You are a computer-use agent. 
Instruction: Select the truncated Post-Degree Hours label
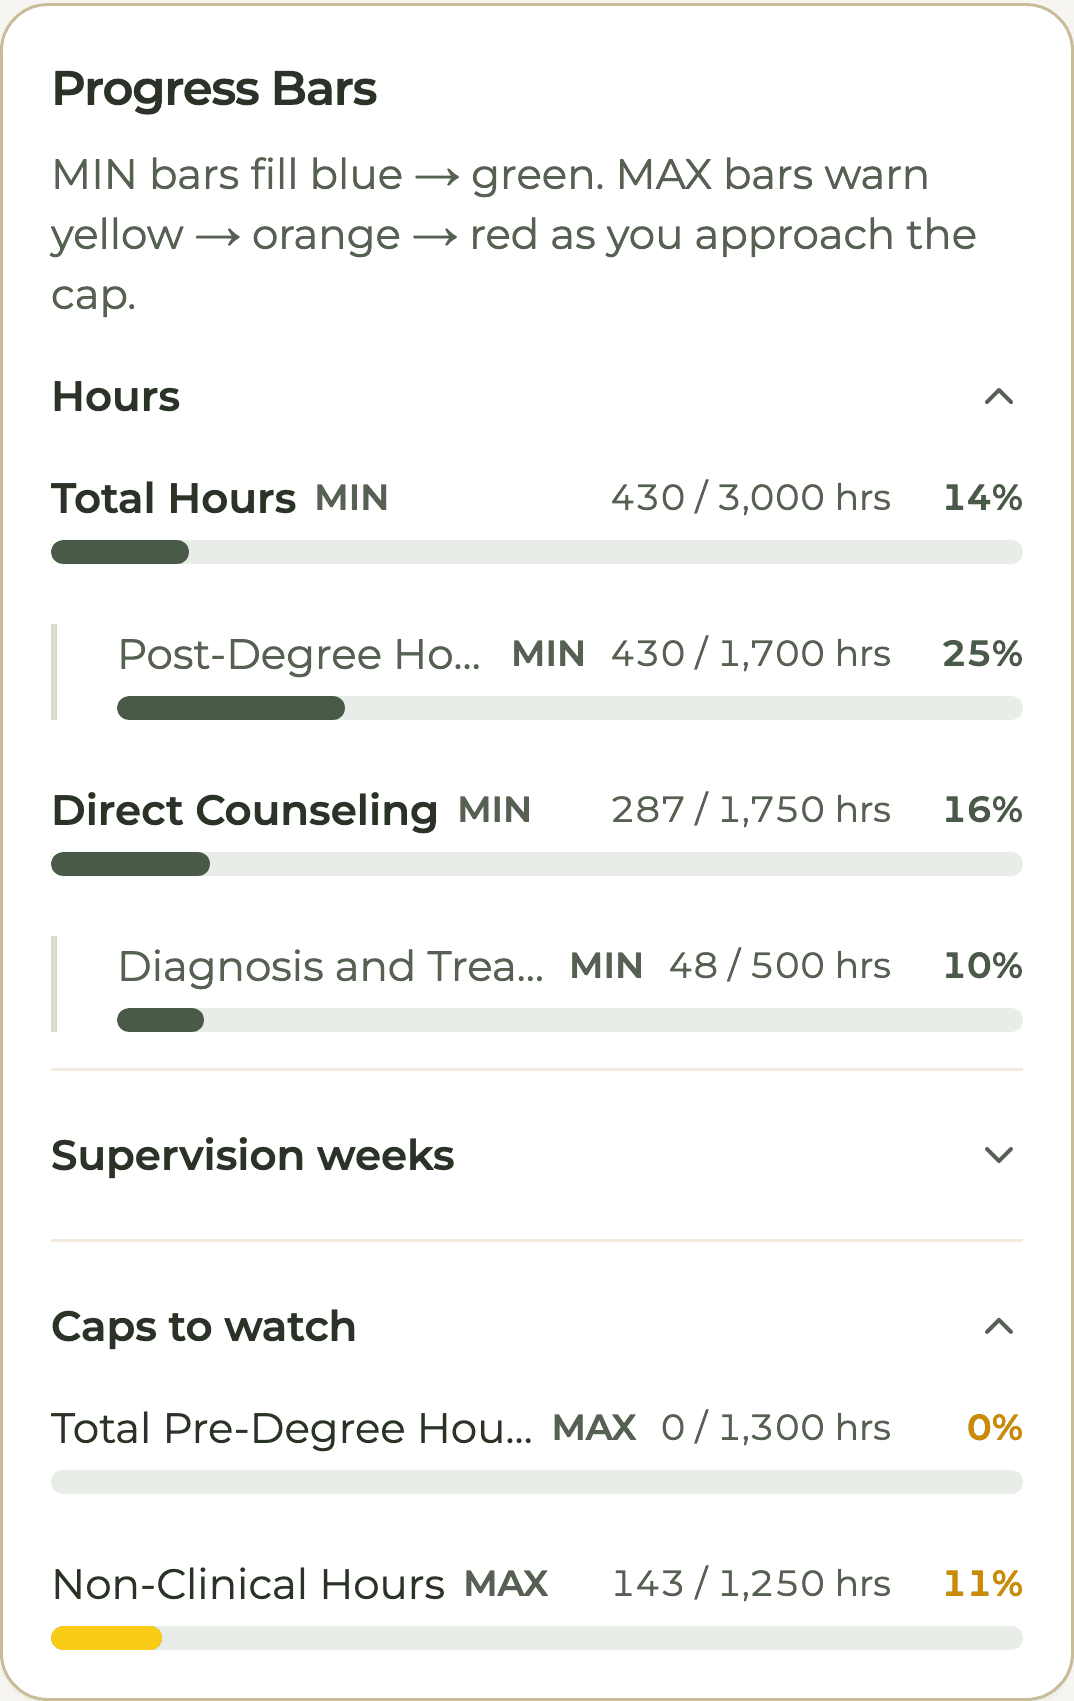pyautogui.click(x=299, y=654)
